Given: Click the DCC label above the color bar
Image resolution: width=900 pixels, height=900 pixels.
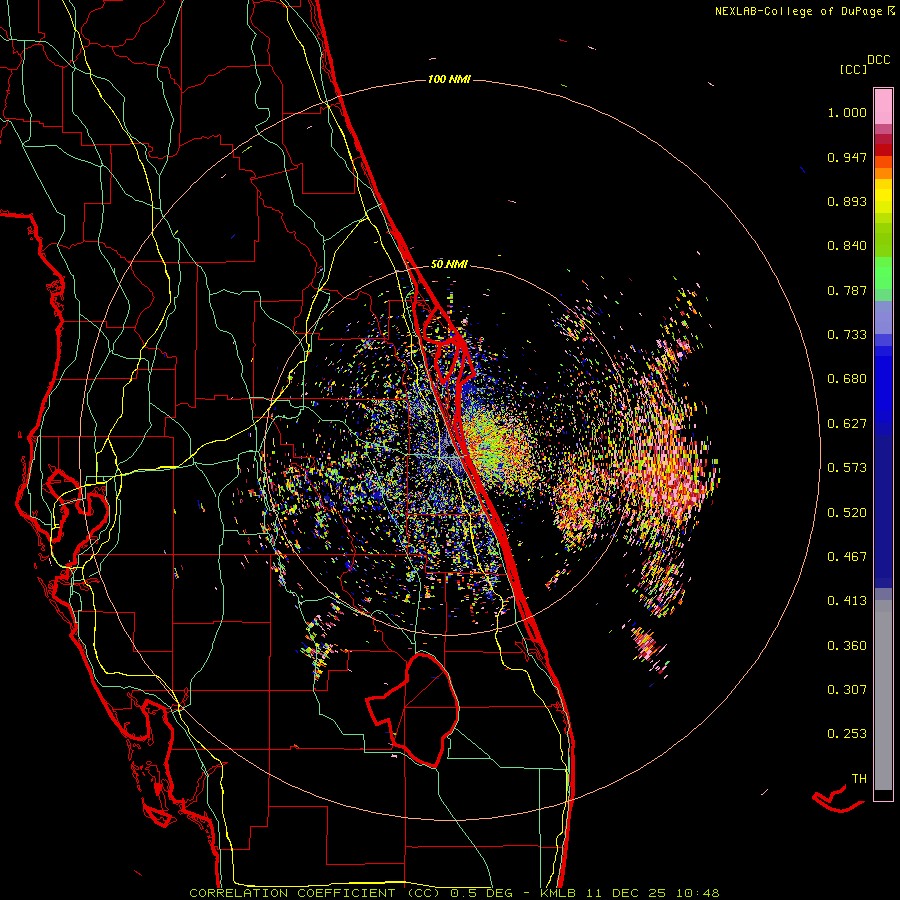Looking at the screenshot, I should tap(879, 60).
